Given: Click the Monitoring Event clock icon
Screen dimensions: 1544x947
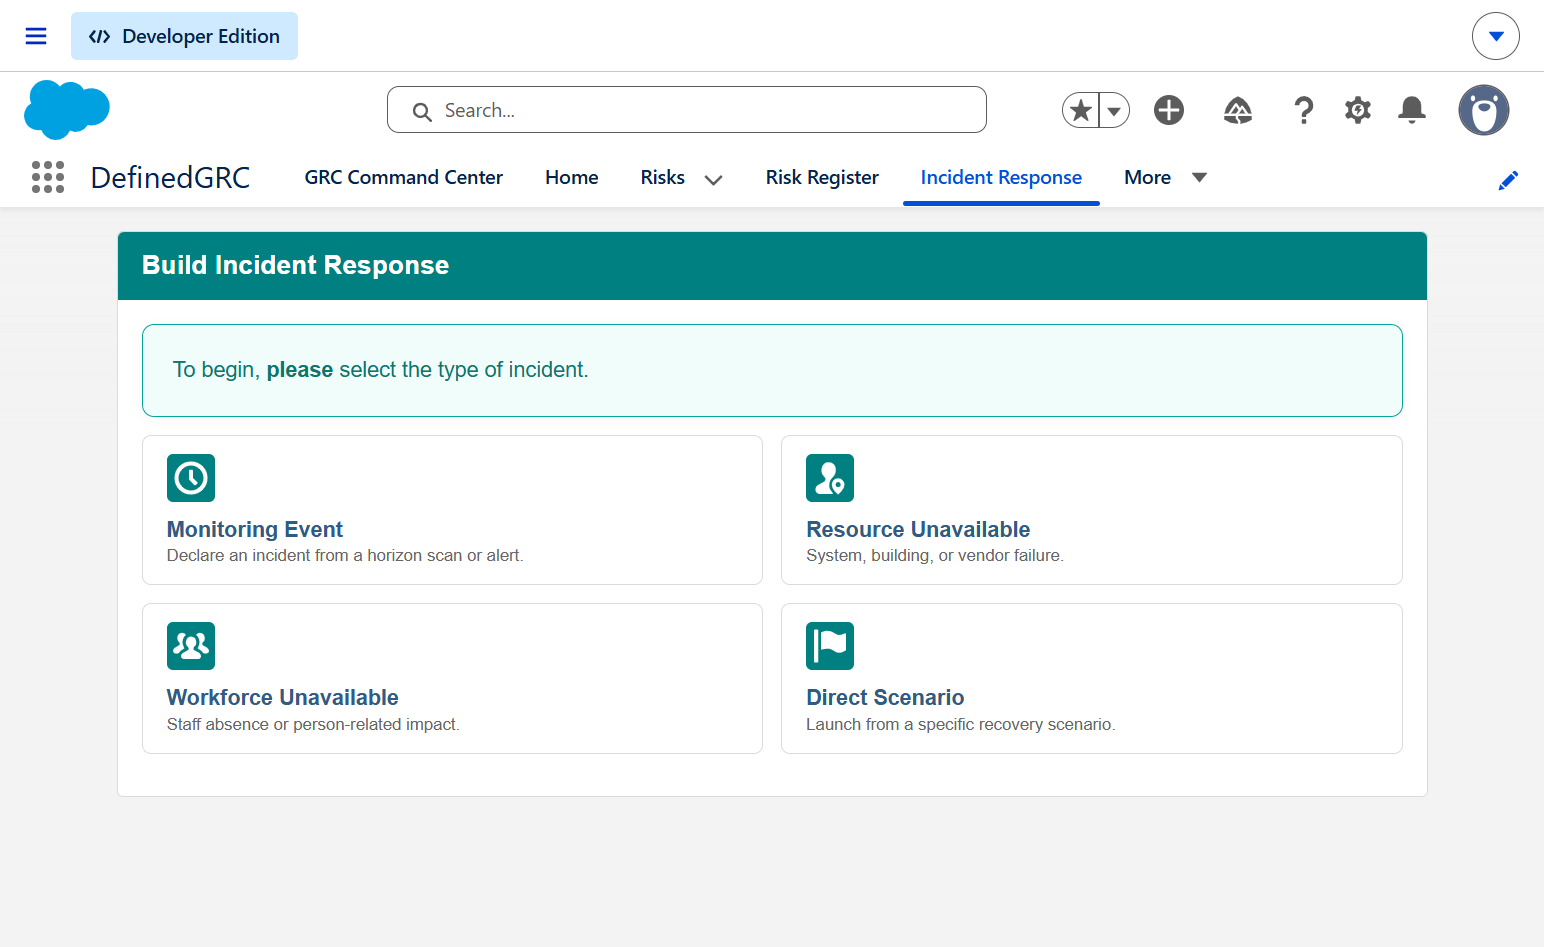Looking at the screenshot, I should 191,478.
